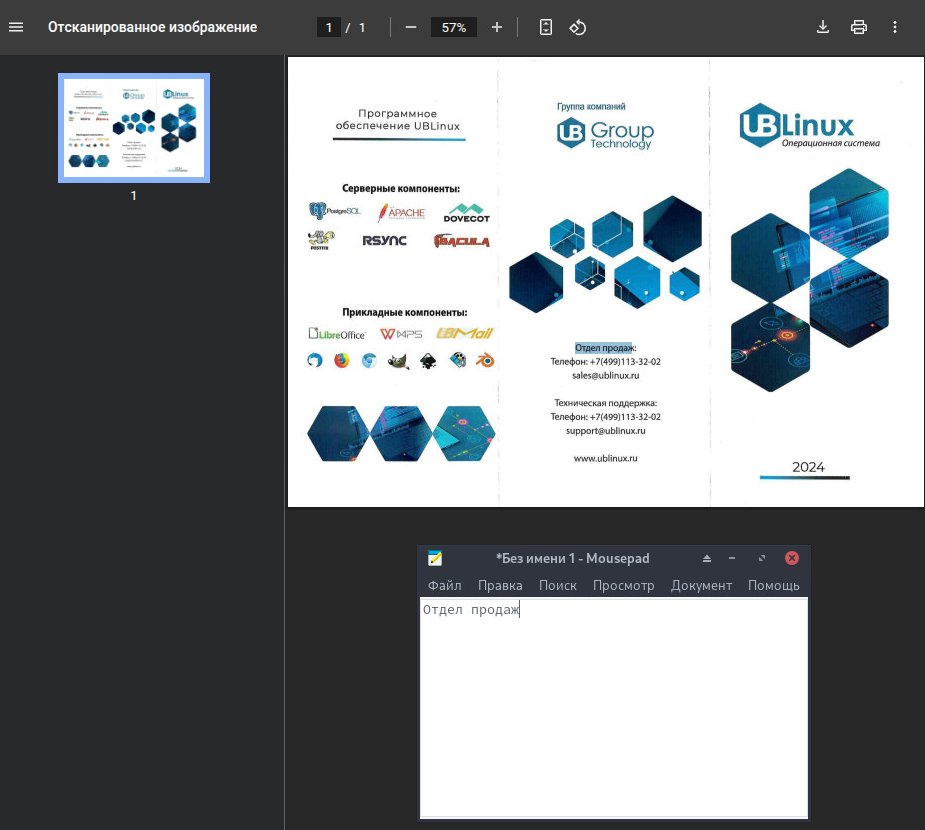
Task: Open the Файл menu in Mousepad
Action: (x=444, y=585)
